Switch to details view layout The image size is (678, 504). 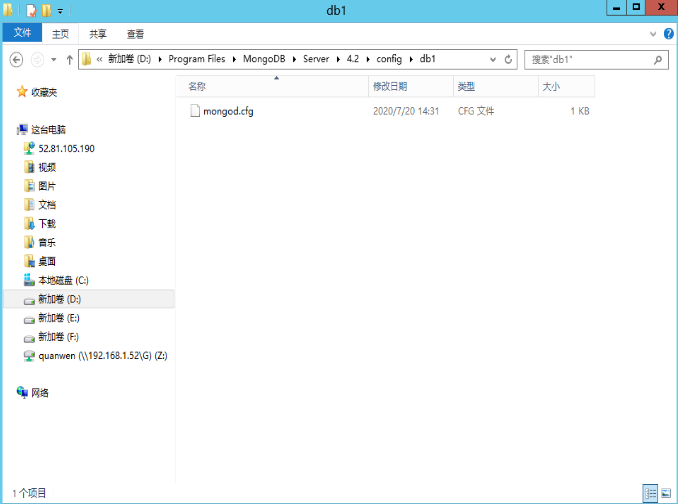650,493
